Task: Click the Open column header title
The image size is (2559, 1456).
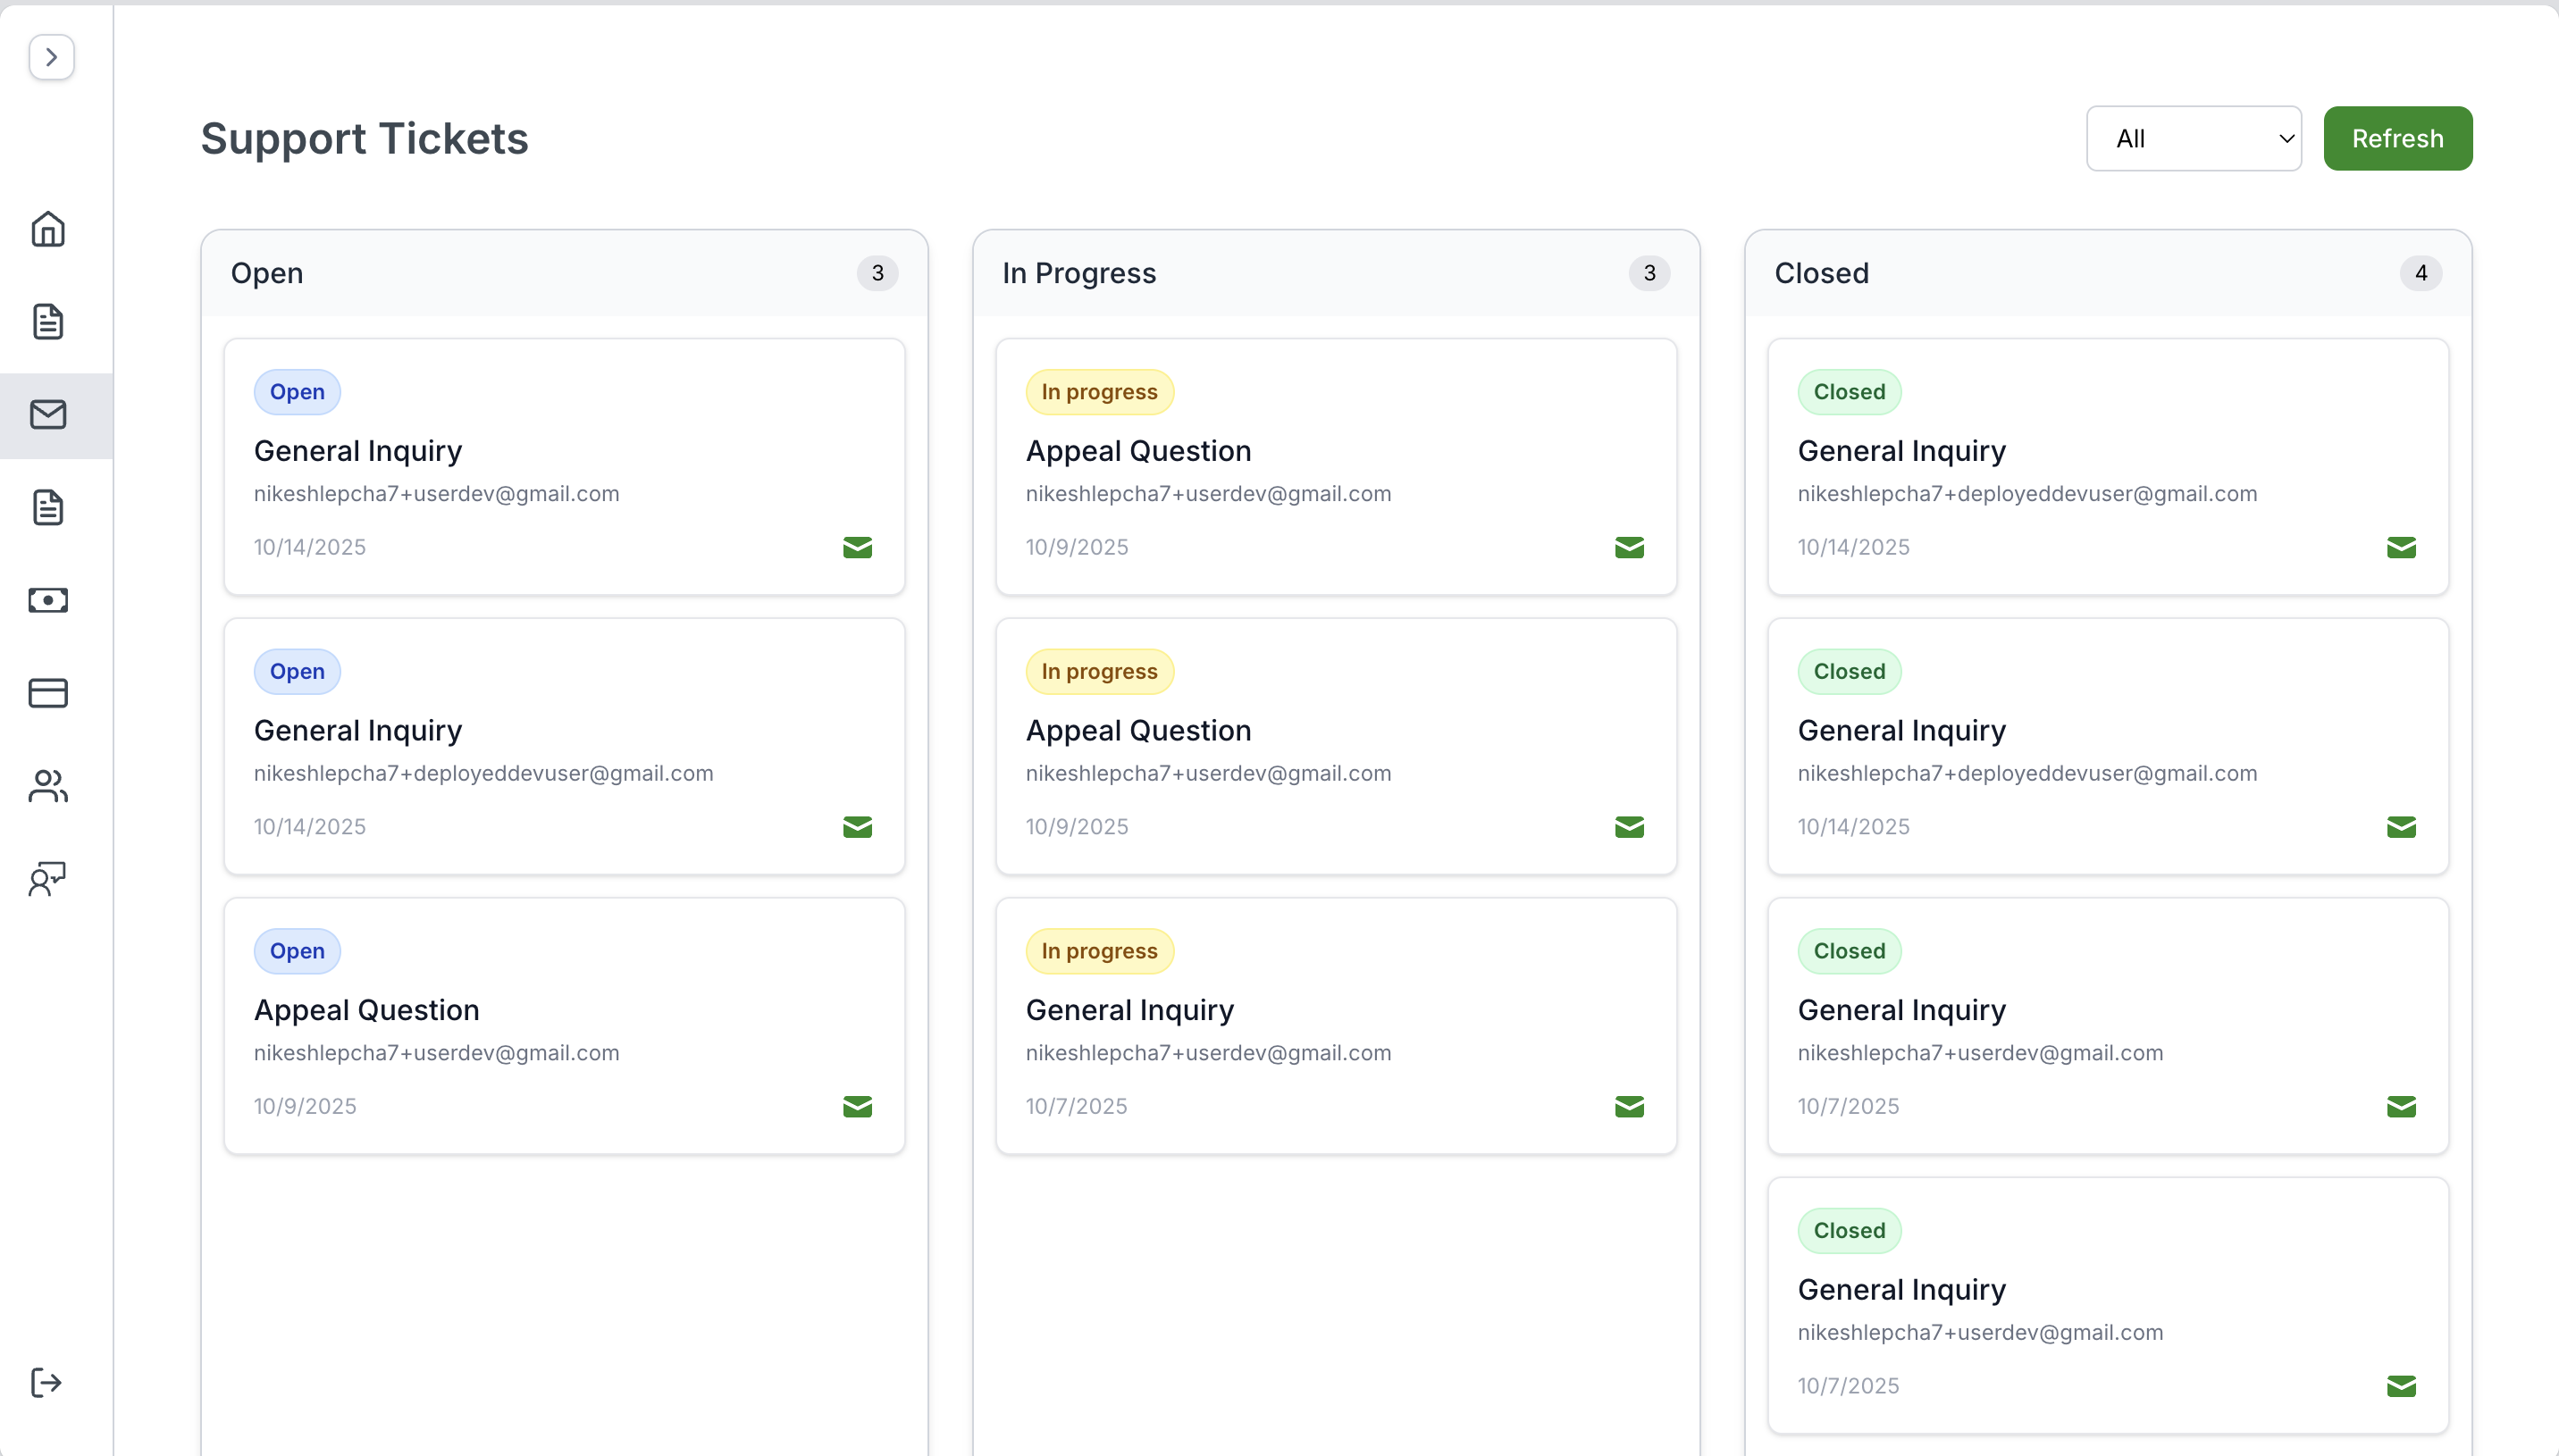Action: [267, 273]
